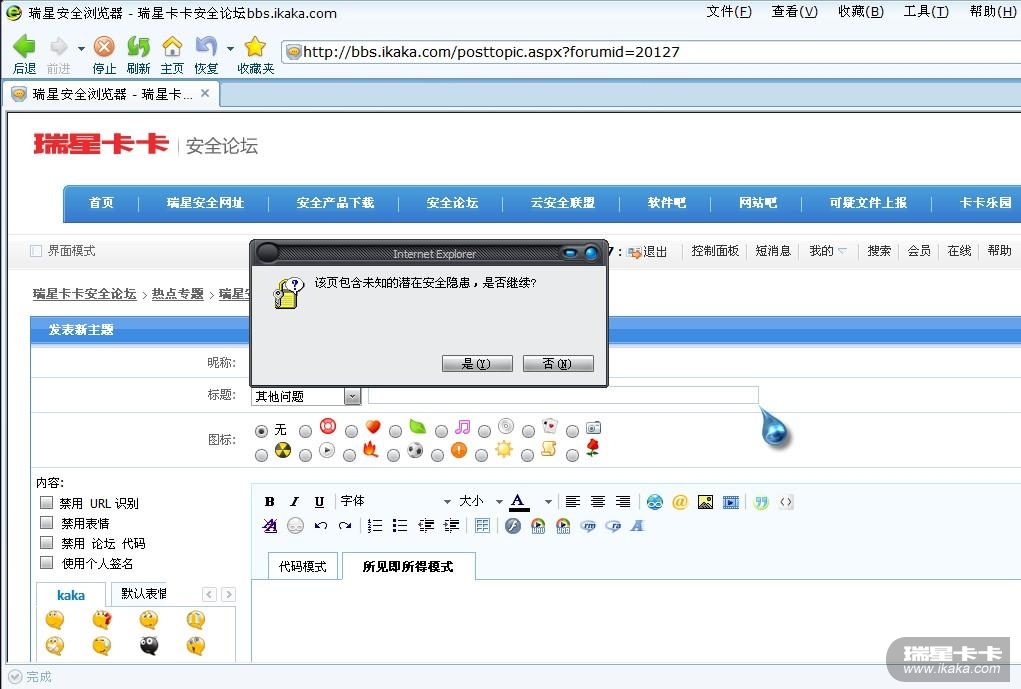Enable 禁用表情 checkbox
Screen dimensions: 1021x689
click(x=46, y=522)
